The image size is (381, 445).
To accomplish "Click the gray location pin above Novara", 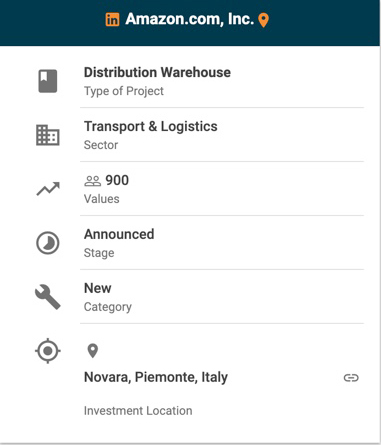I will (93, 351).
